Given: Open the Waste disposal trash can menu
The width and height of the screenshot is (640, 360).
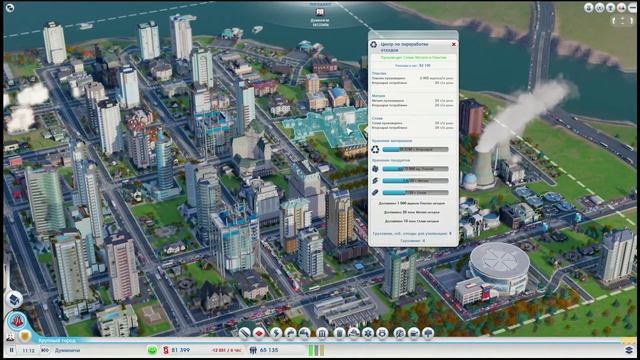Looking at the screenshot, I should click(339, 333).
